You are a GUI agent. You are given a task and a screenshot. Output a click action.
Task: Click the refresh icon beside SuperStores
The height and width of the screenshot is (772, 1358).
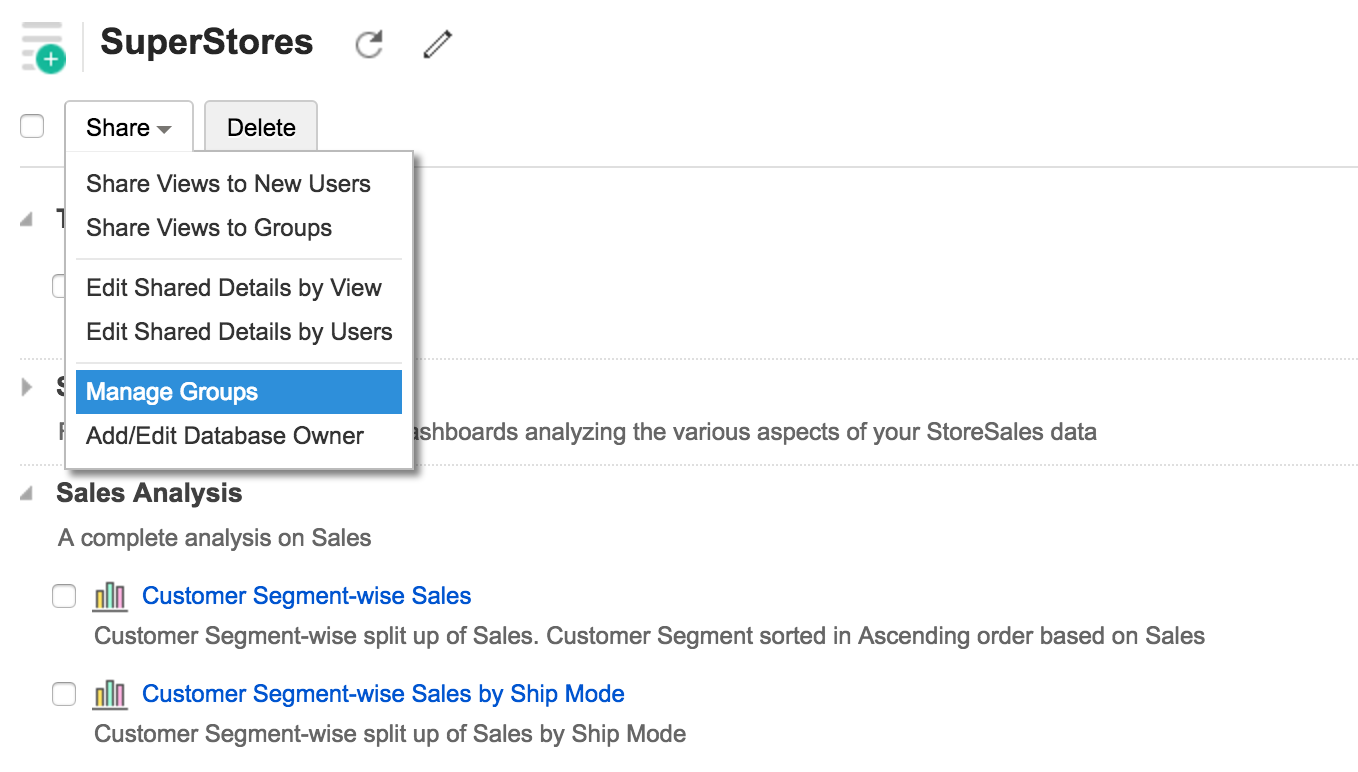point(369,44)
